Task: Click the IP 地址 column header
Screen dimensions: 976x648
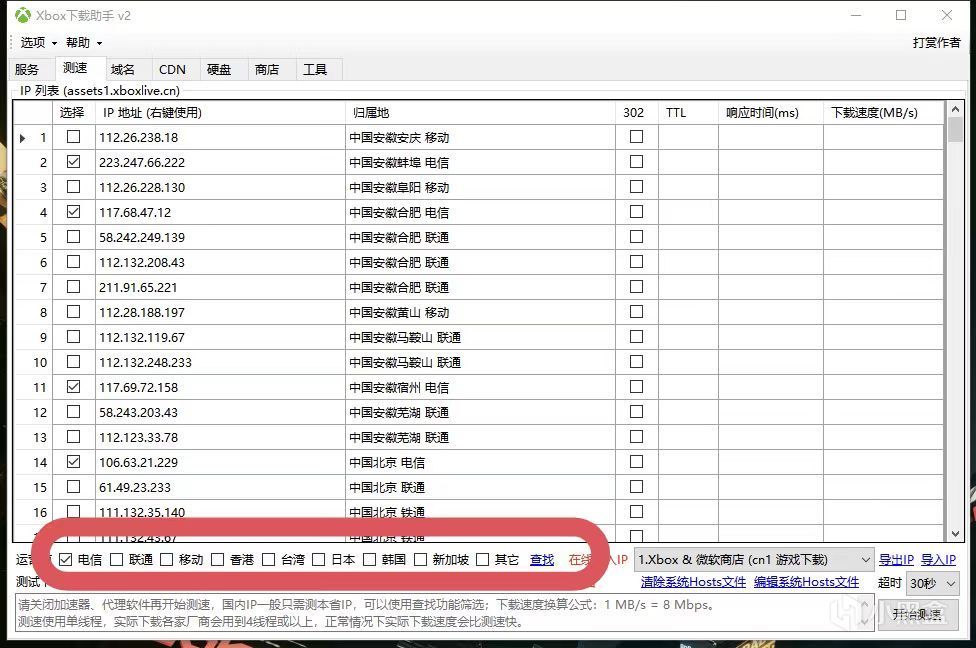Action: (x=220, y=113)
